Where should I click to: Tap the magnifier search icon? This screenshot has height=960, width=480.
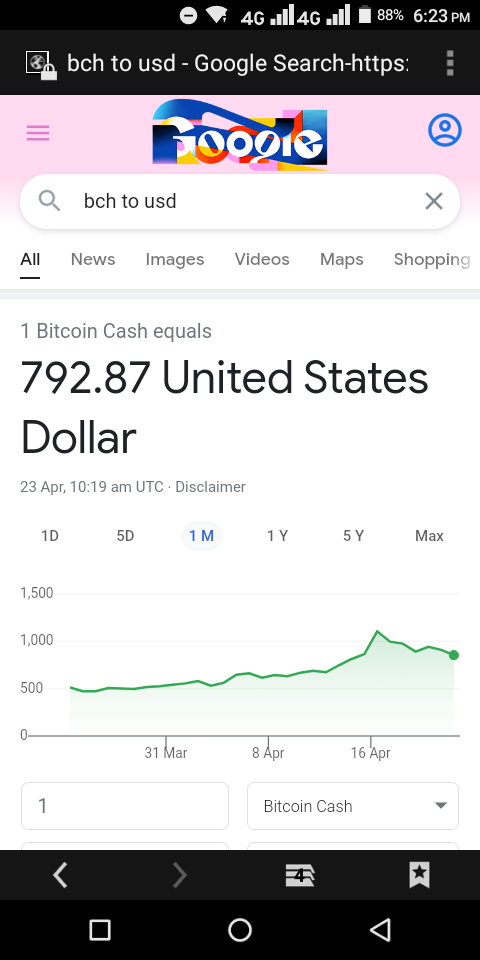(x=49, y=200)
